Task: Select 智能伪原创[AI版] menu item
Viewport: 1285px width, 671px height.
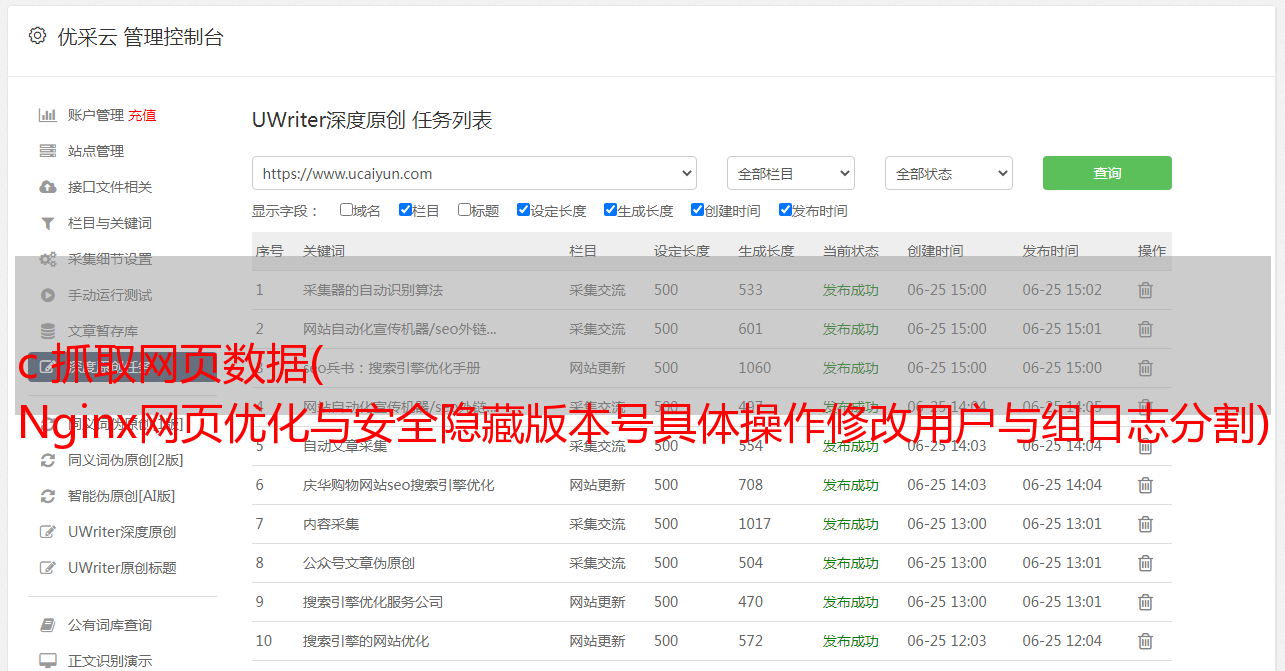Action: [x=121, y=496]
